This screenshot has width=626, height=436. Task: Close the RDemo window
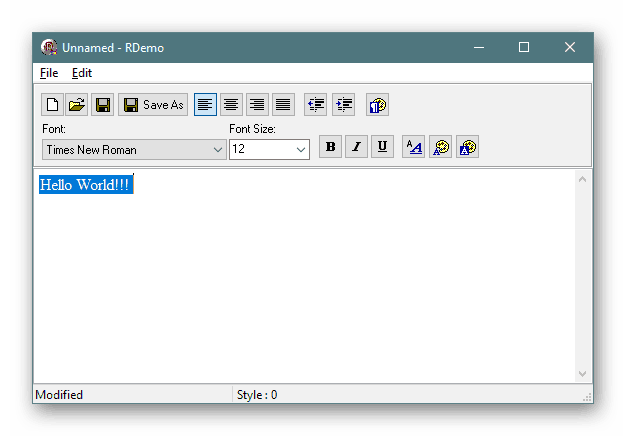(570, 48)
